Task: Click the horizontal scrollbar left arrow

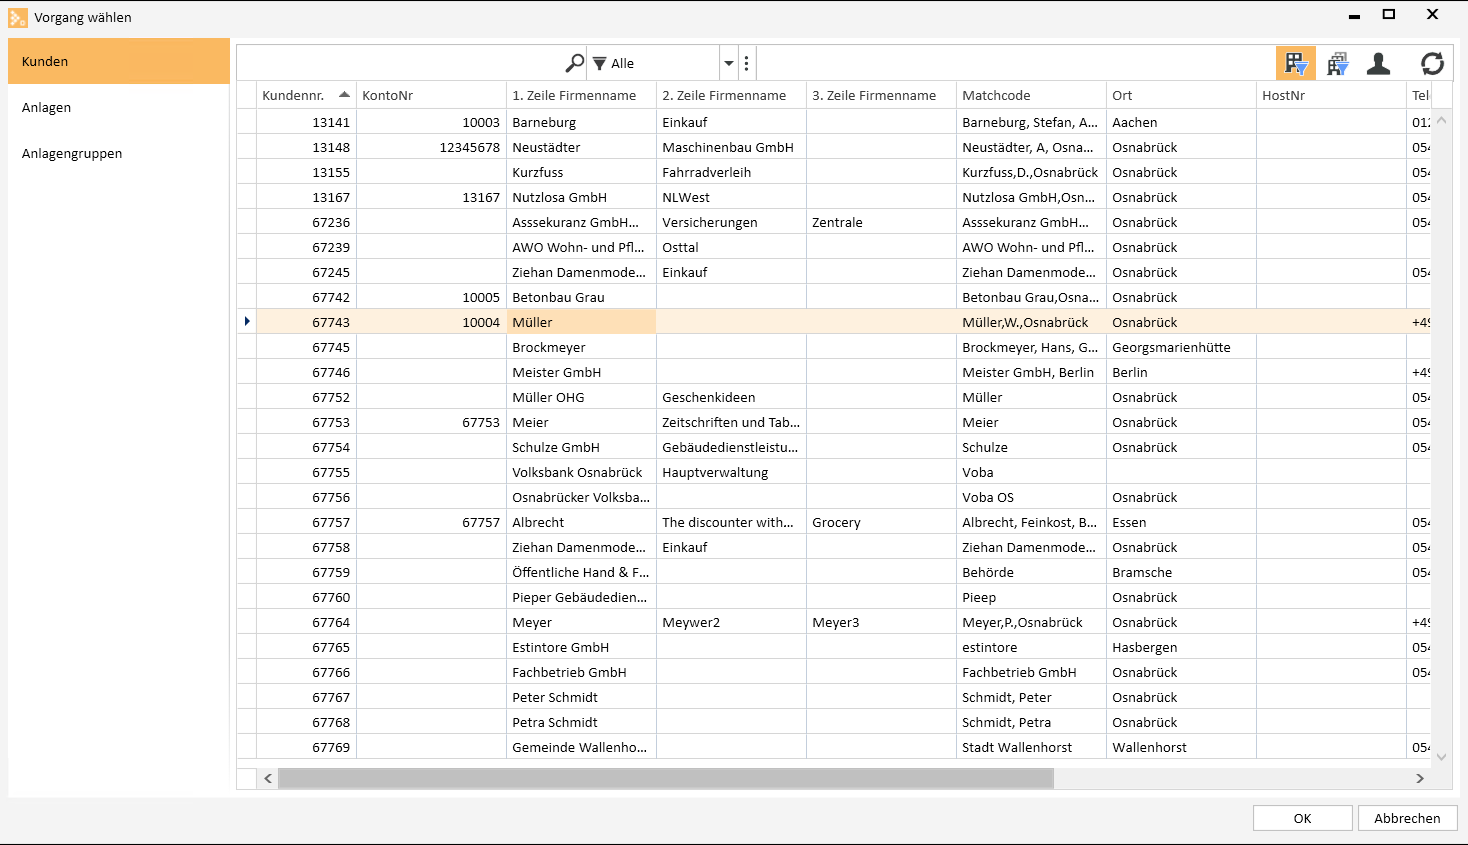Action: coord(267,778)
